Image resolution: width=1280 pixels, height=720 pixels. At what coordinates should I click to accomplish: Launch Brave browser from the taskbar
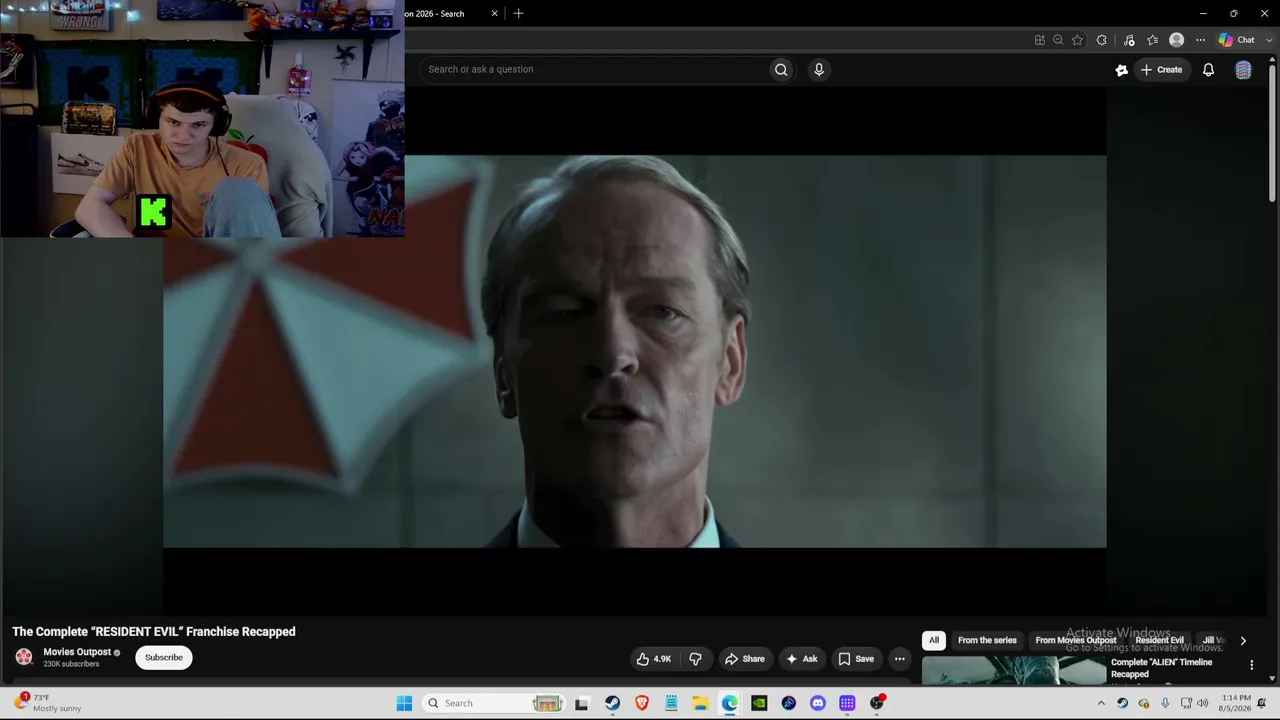(642, 703)
